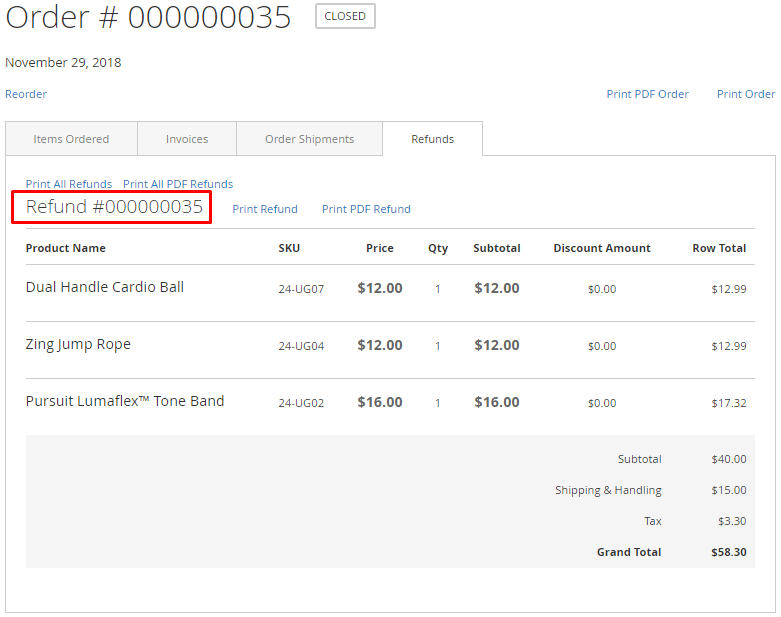
Task: Select the Zing Jump Rope product name
Action: (x=78, y=344)
